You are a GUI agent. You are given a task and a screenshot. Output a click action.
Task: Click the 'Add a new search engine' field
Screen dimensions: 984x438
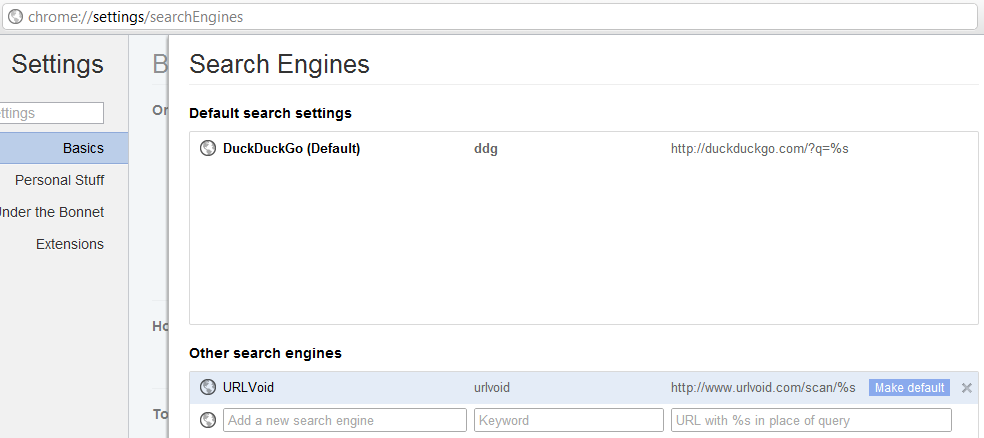(344, 420)
